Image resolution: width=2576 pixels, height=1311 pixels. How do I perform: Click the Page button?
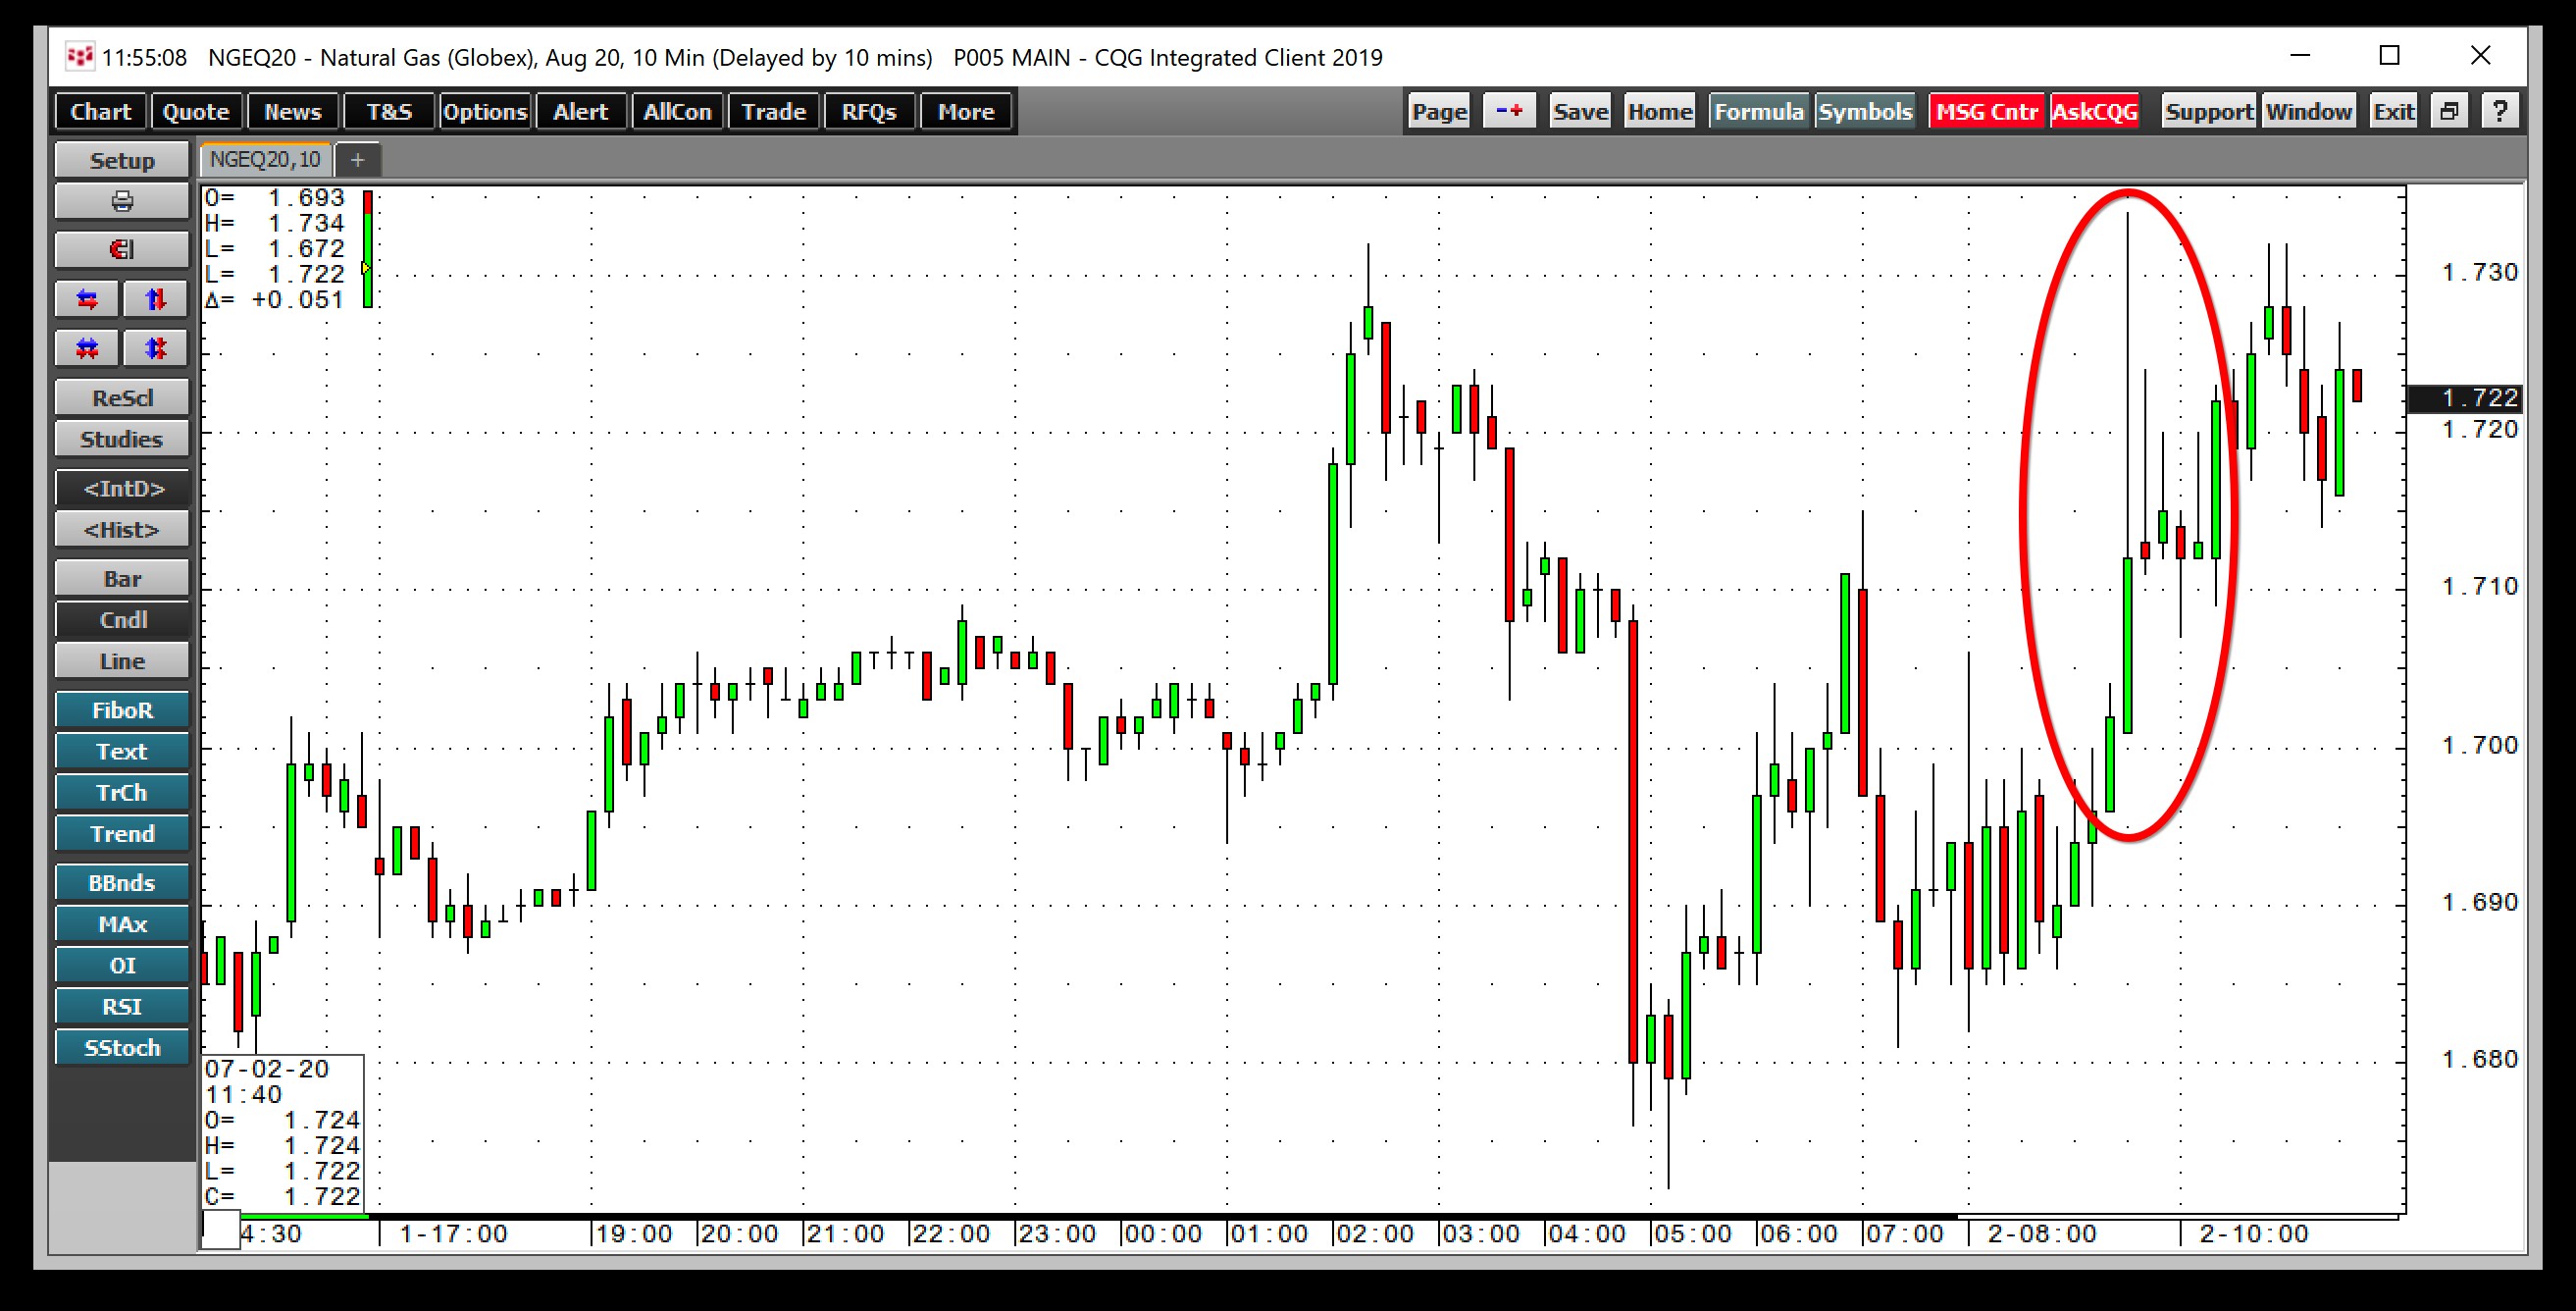[x=1439, y=111]
